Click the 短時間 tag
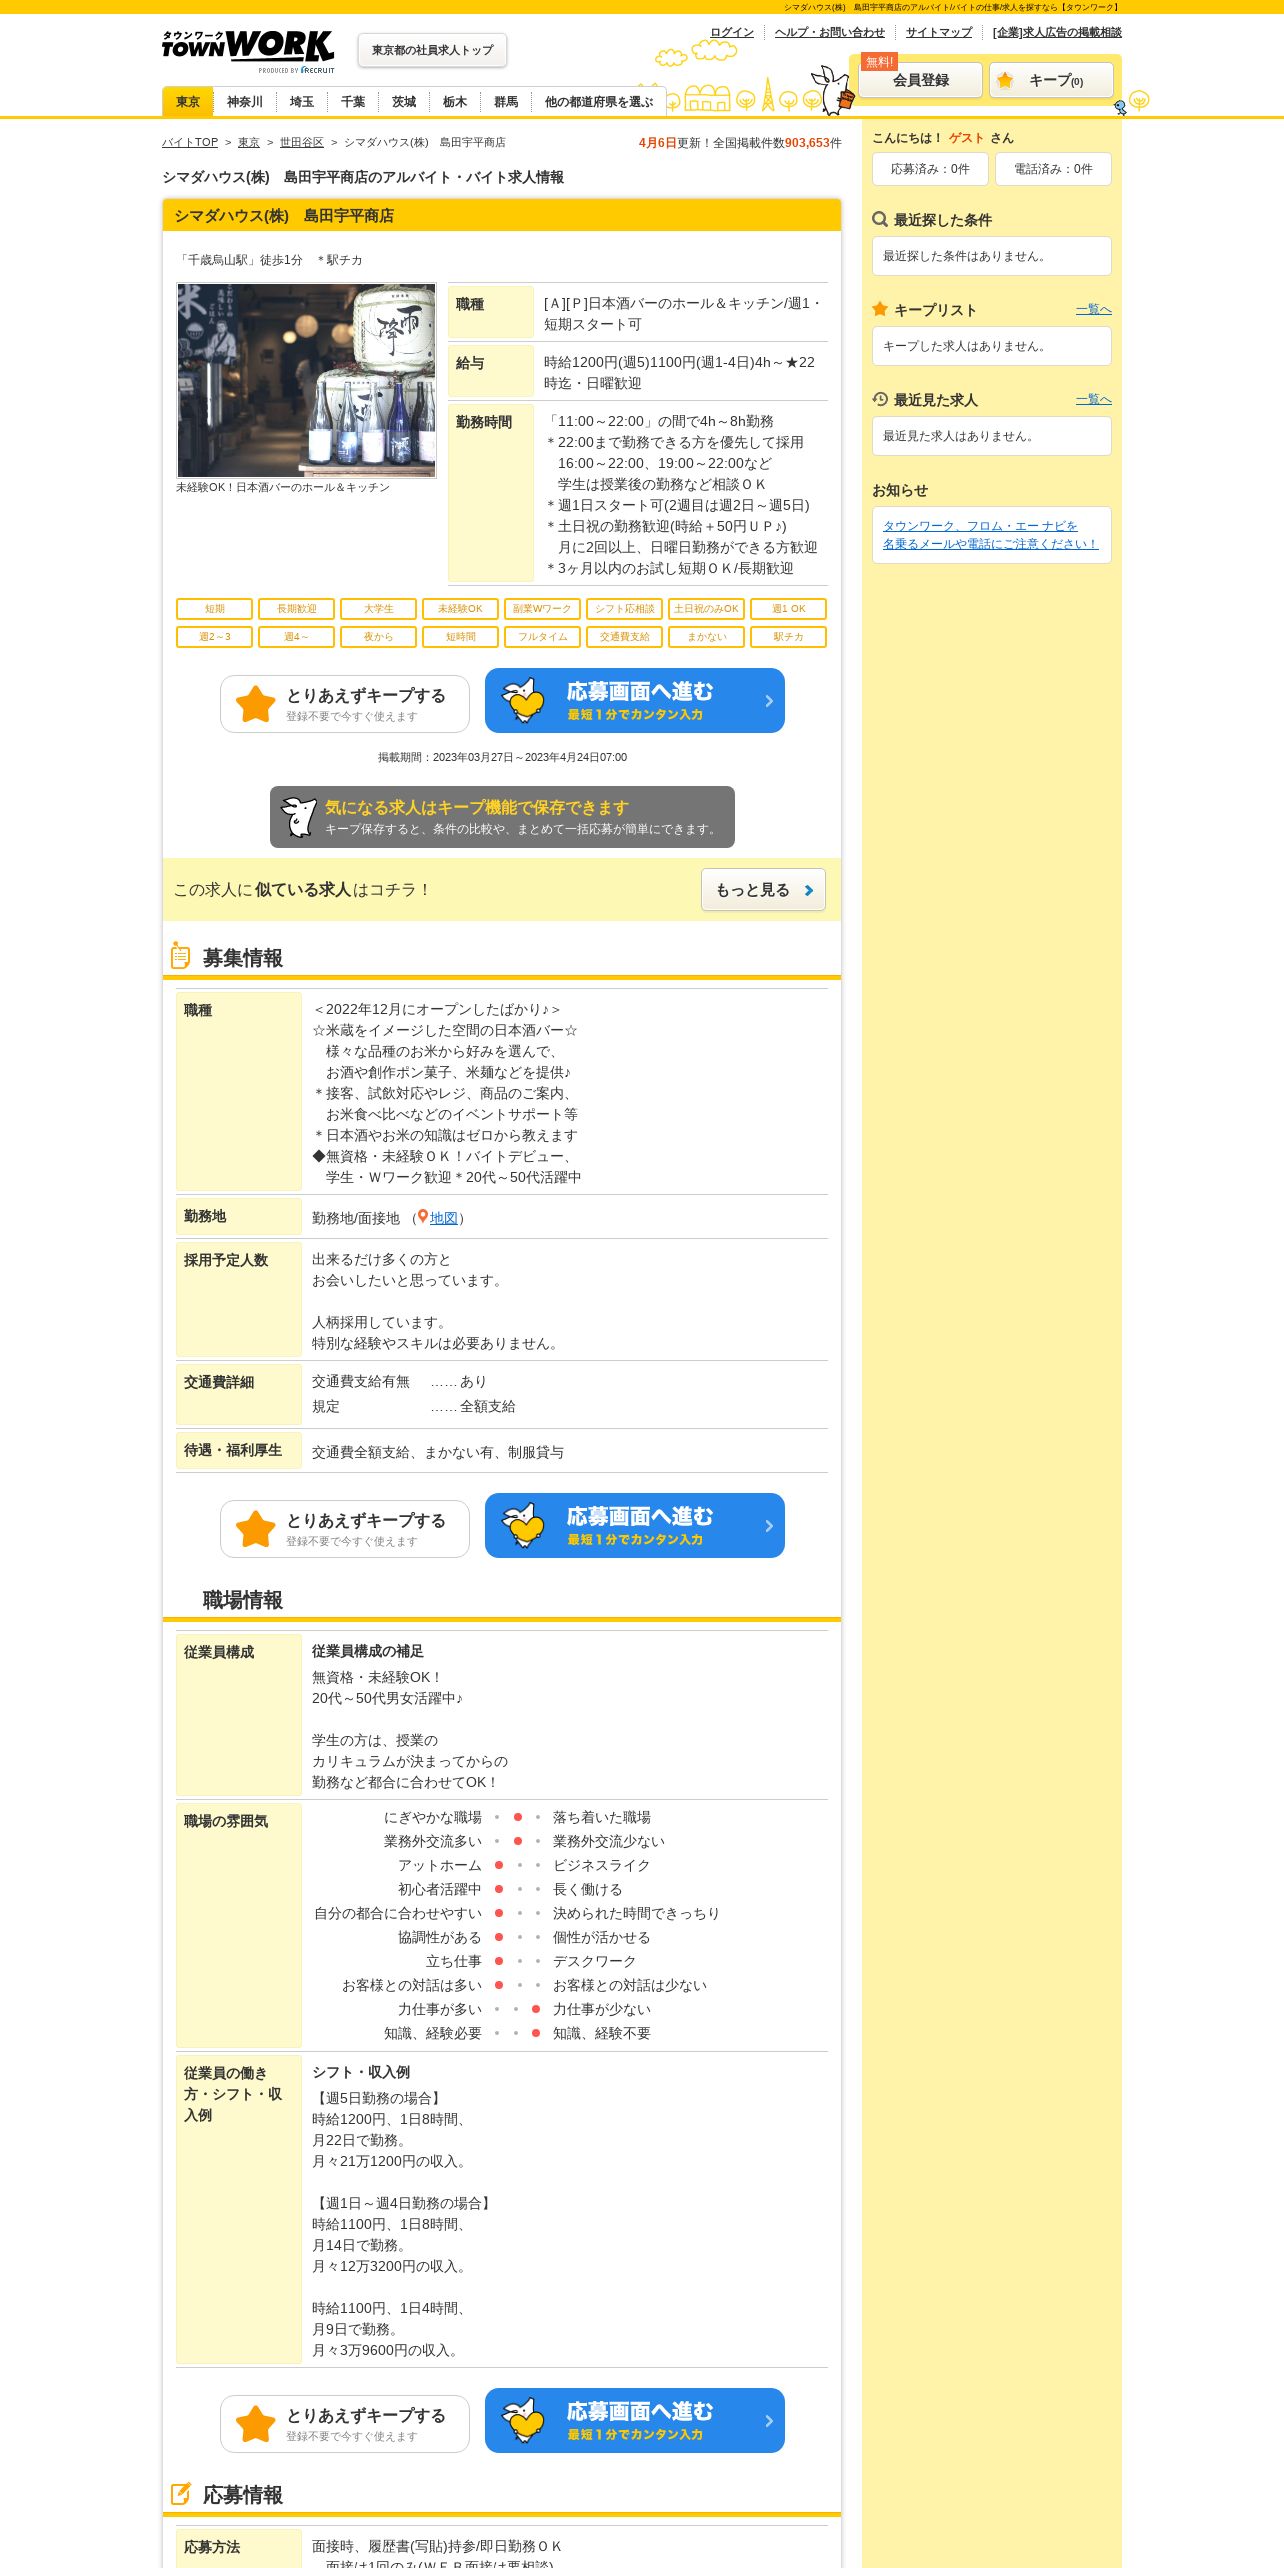The image size is (1284, 2568). coord(460,637)
